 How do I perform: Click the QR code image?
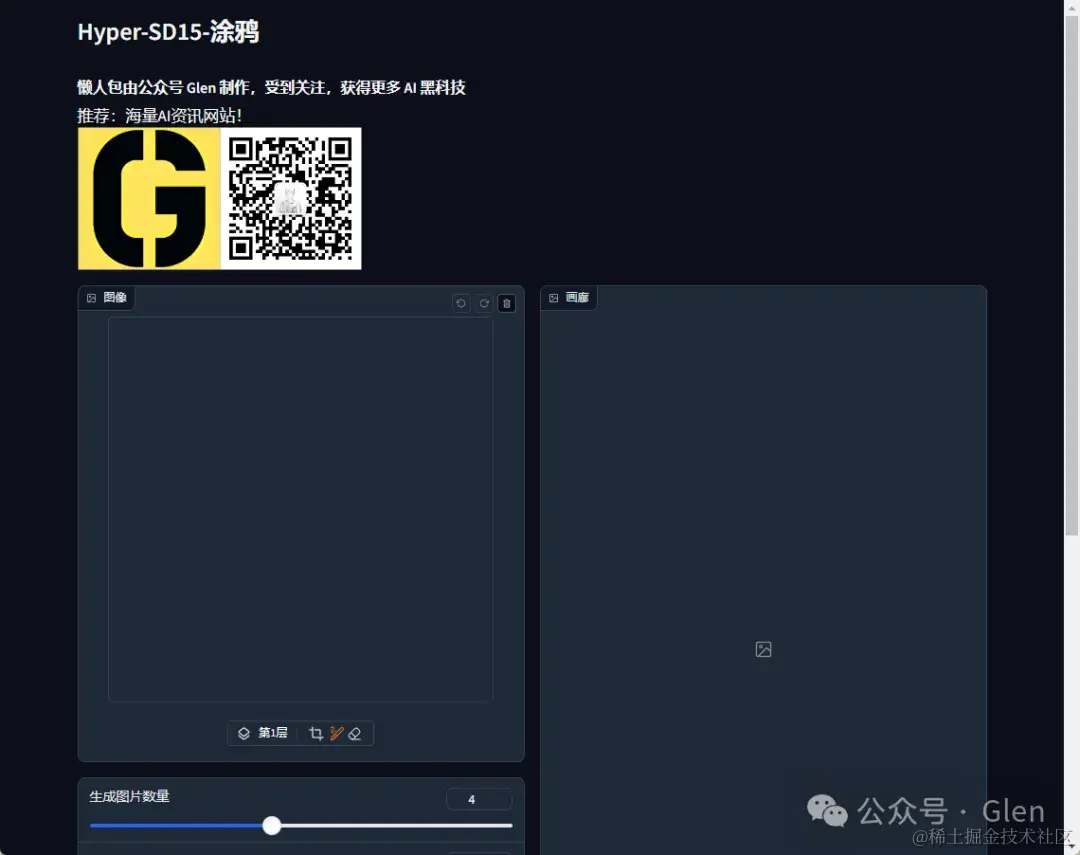click(291, 198)
